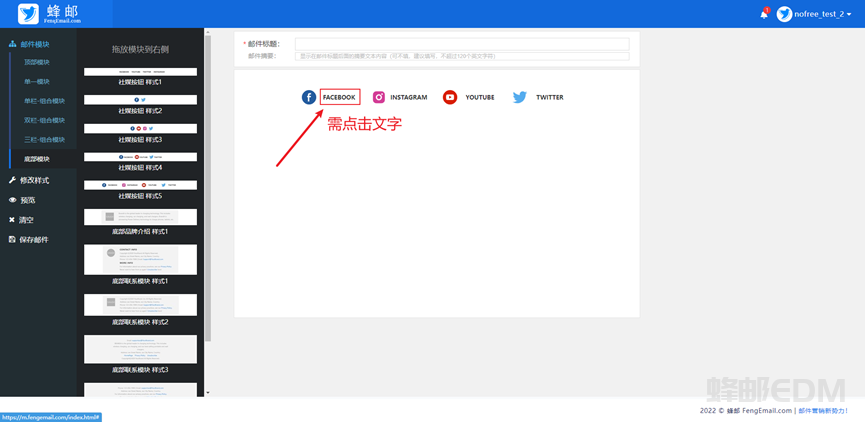Click the scrollbar down arrow in module panel
Image resolution: width=865 pixels, height=422 pixels.
click(x=207, y=393)
